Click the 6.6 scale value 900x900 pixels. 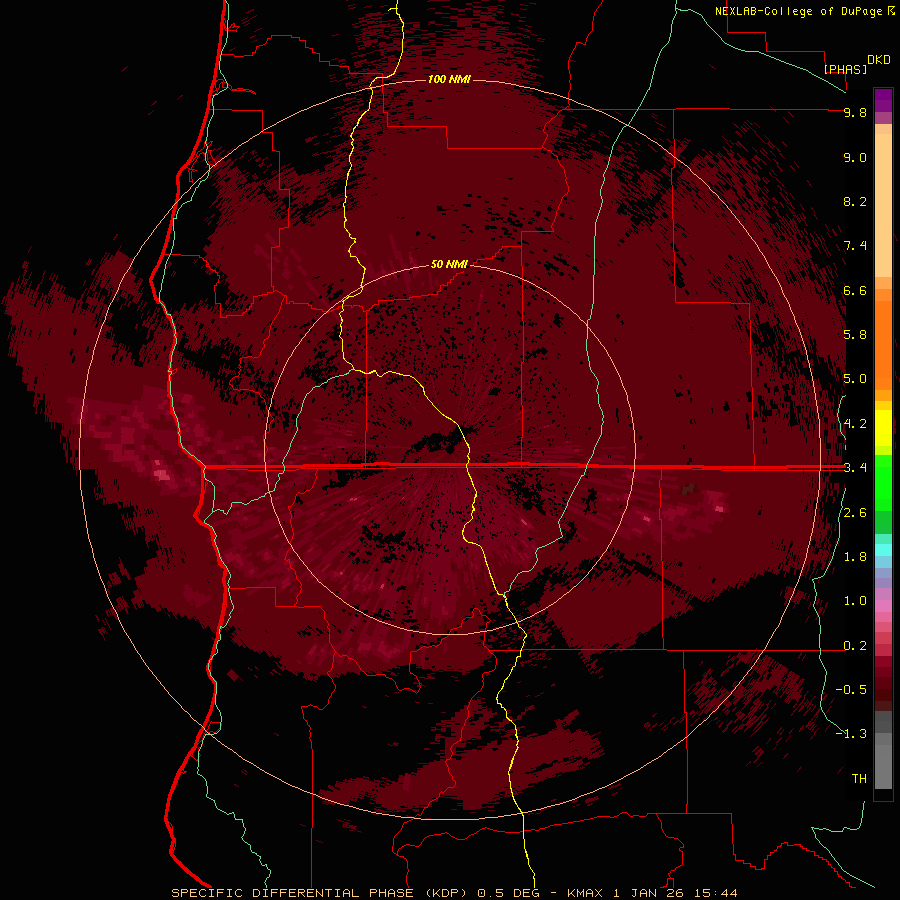855,290
